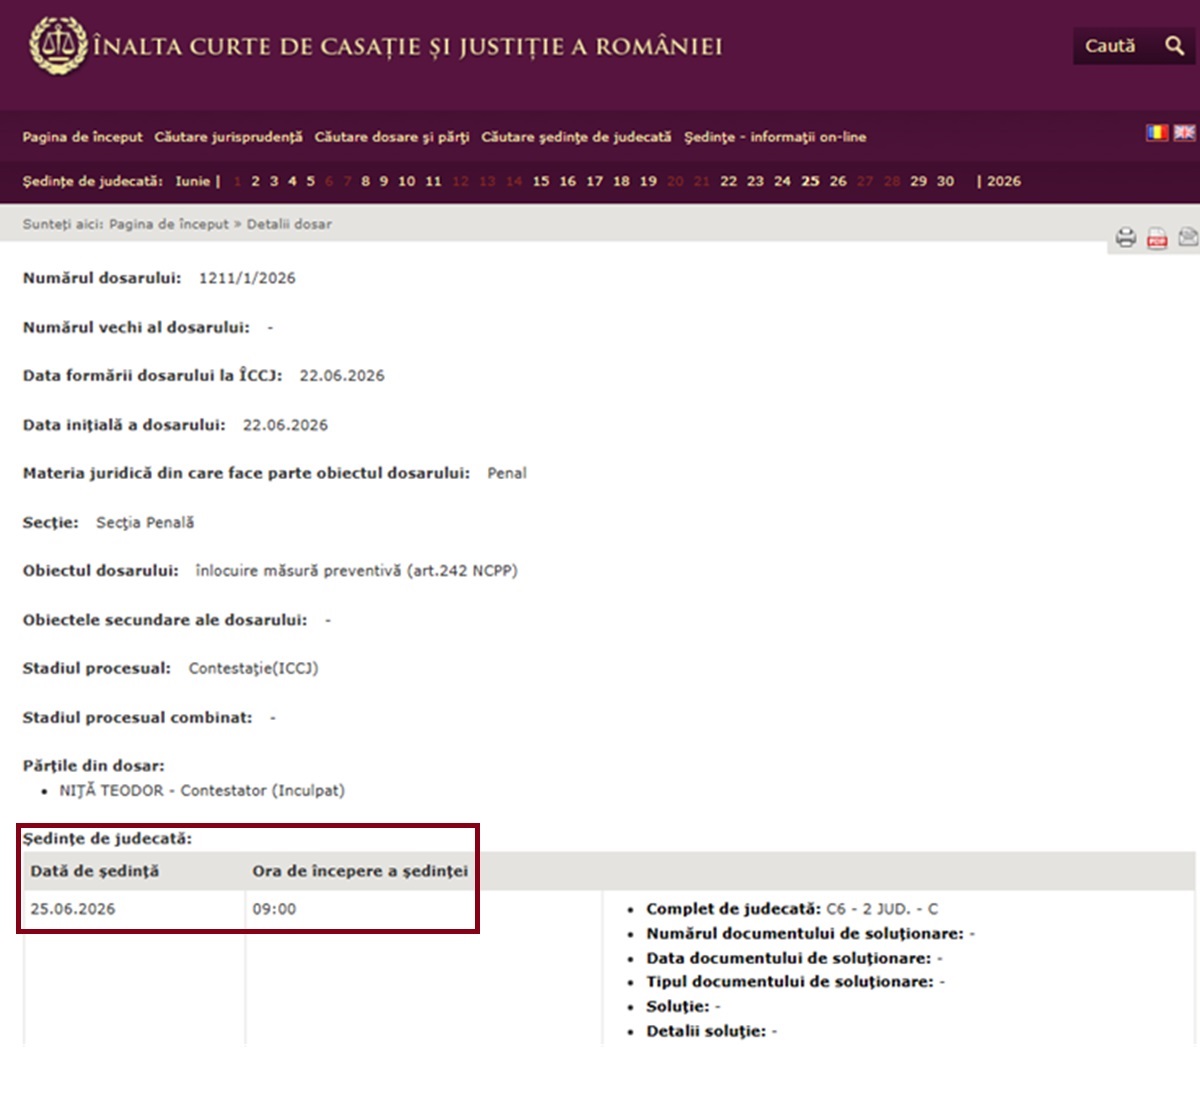Send case details by email icon
1200x1115 pixels.
[1188, 237]
